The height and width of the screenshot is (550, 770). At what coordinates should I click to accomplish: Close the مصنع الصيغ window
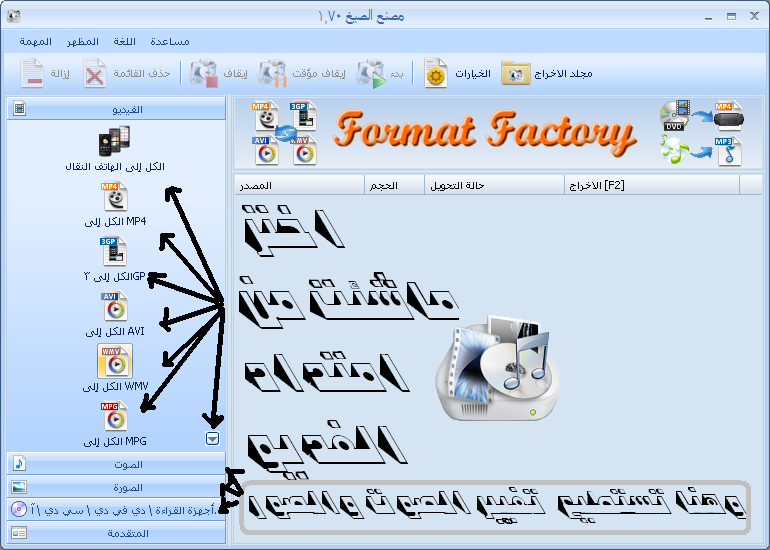point(754,16)
